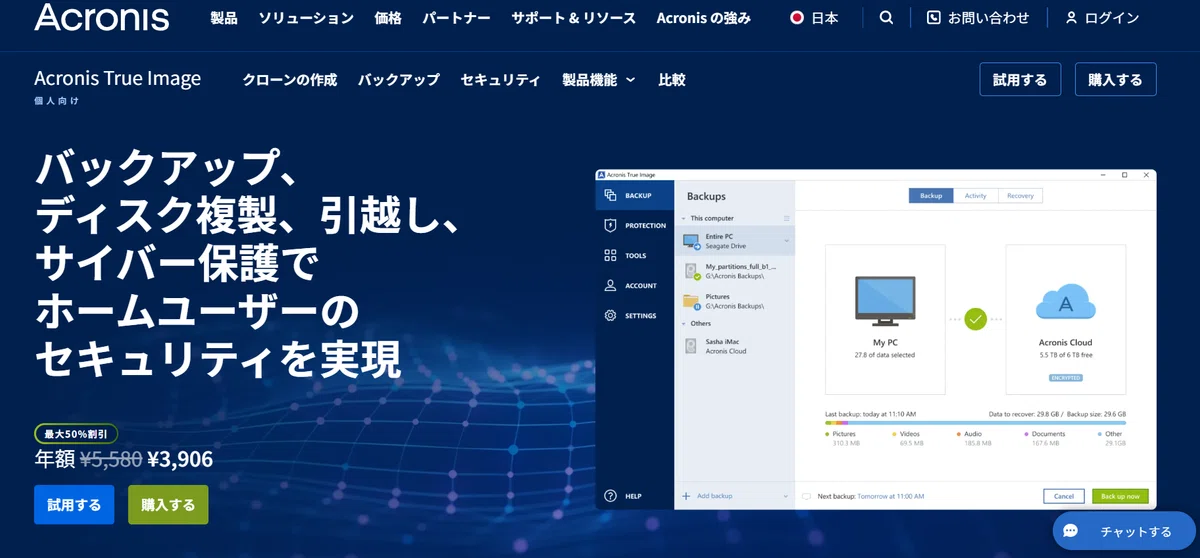Click outlined 試用する button in product bar

(x=1020, y=80)
